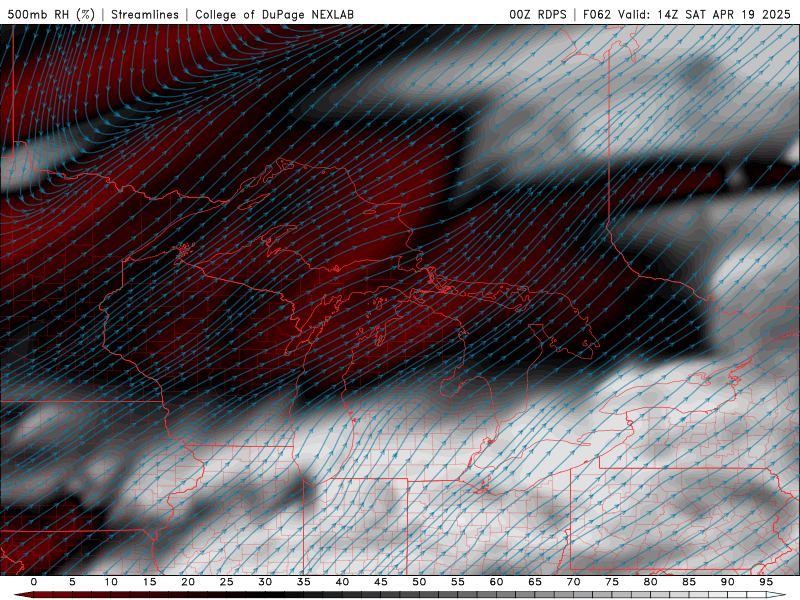Click the 75 label on legend
800x600 pixels.
(612, 582)
